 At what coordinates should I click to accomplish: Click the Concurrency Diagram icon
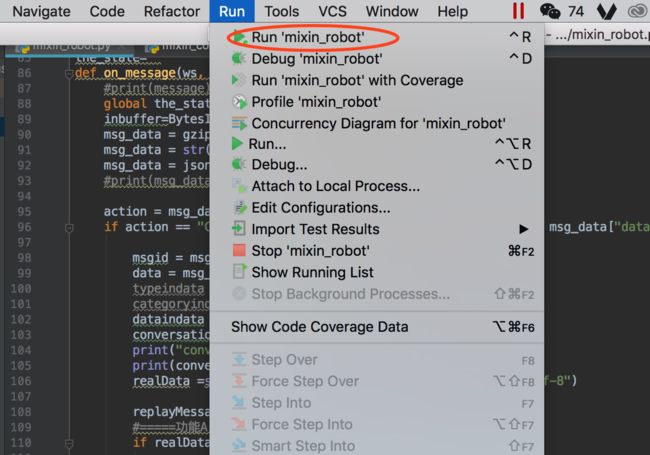tap(239, 123)
